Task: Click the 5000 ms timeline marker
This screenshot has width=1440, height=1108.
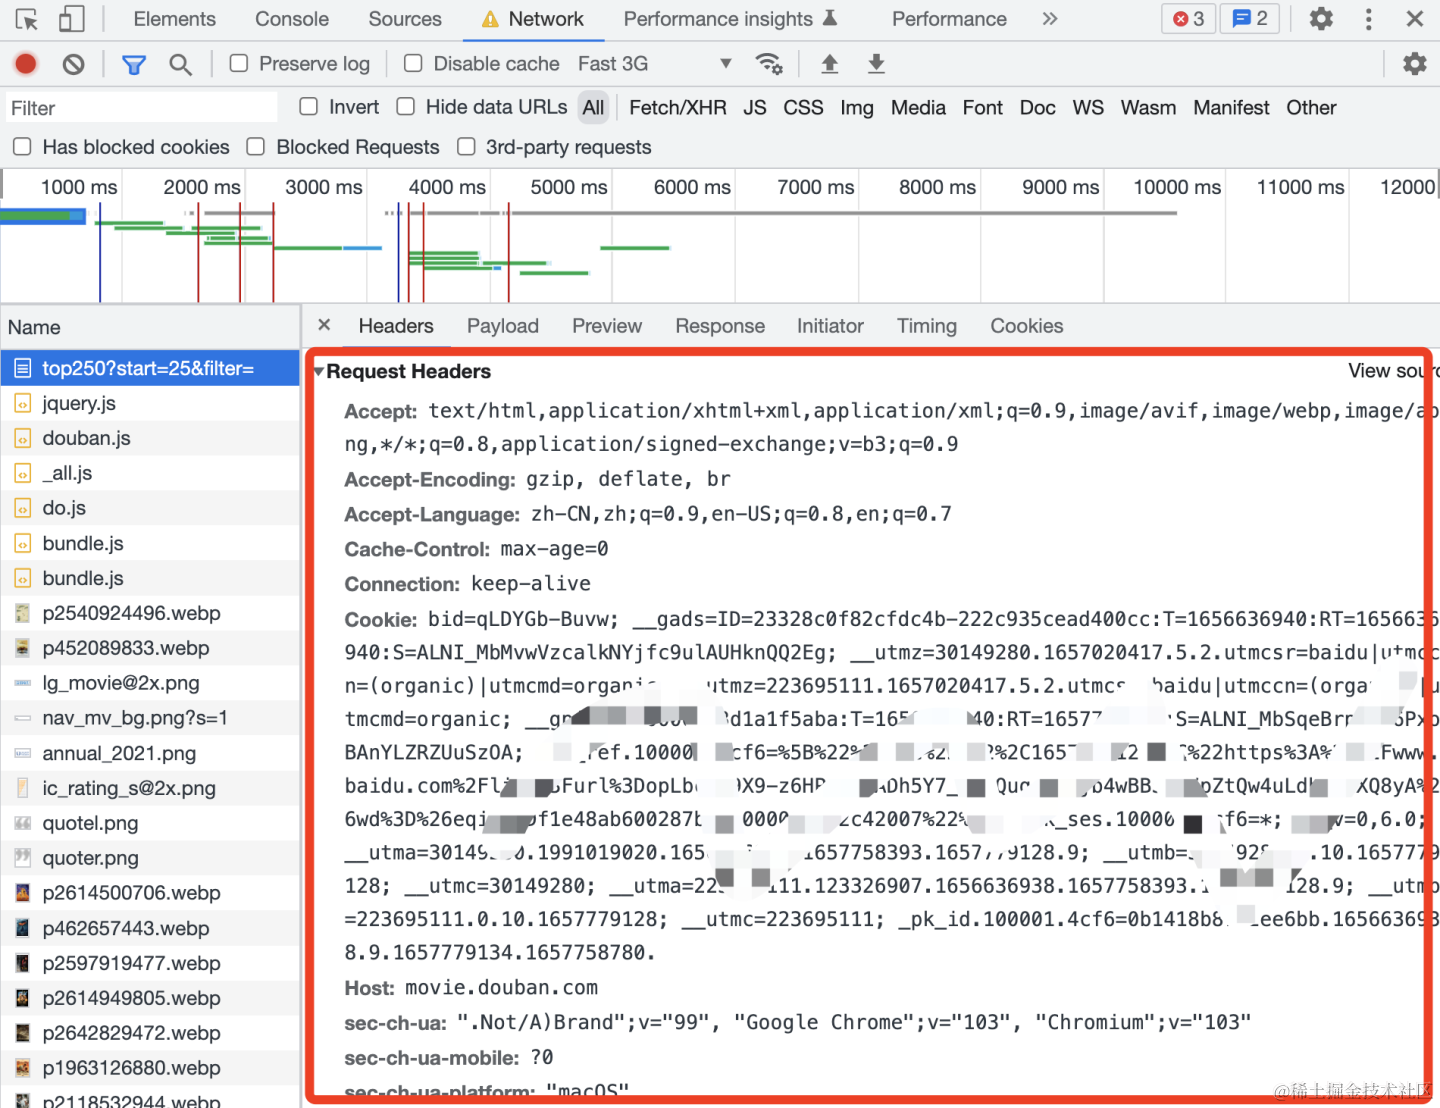Action: [569, 187]
